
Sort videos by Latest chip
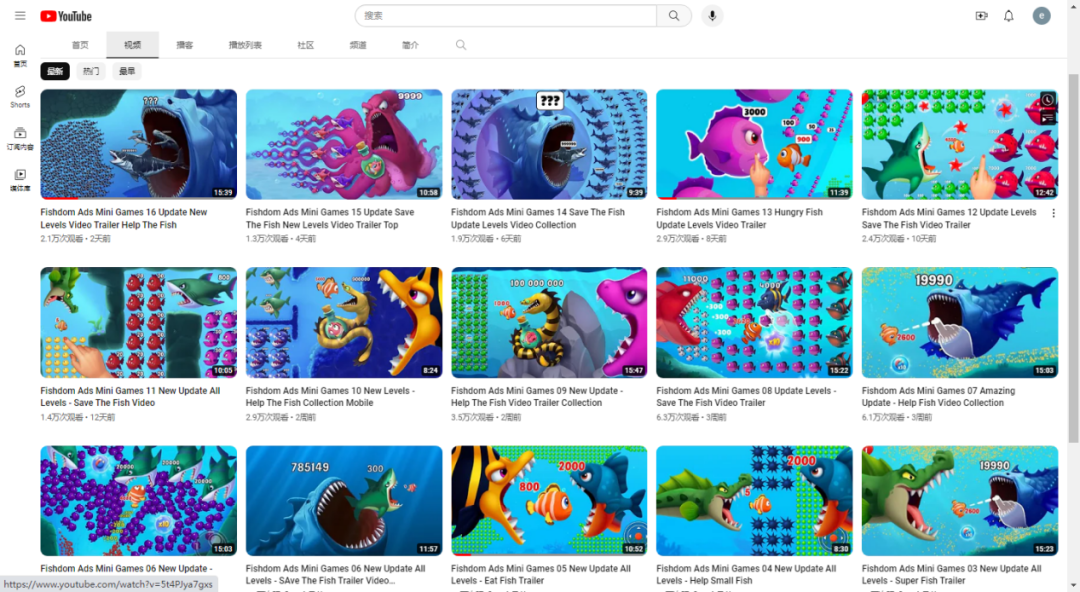coord(55,71)
